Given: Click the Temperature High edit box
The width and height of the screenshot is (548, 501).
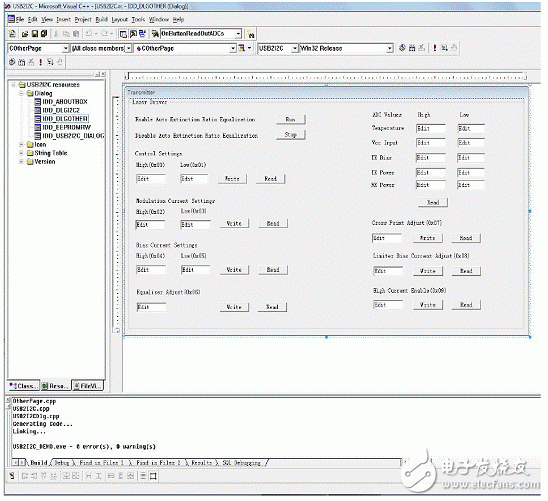Looking at the screenshot, I should click(x=431, y=129).
